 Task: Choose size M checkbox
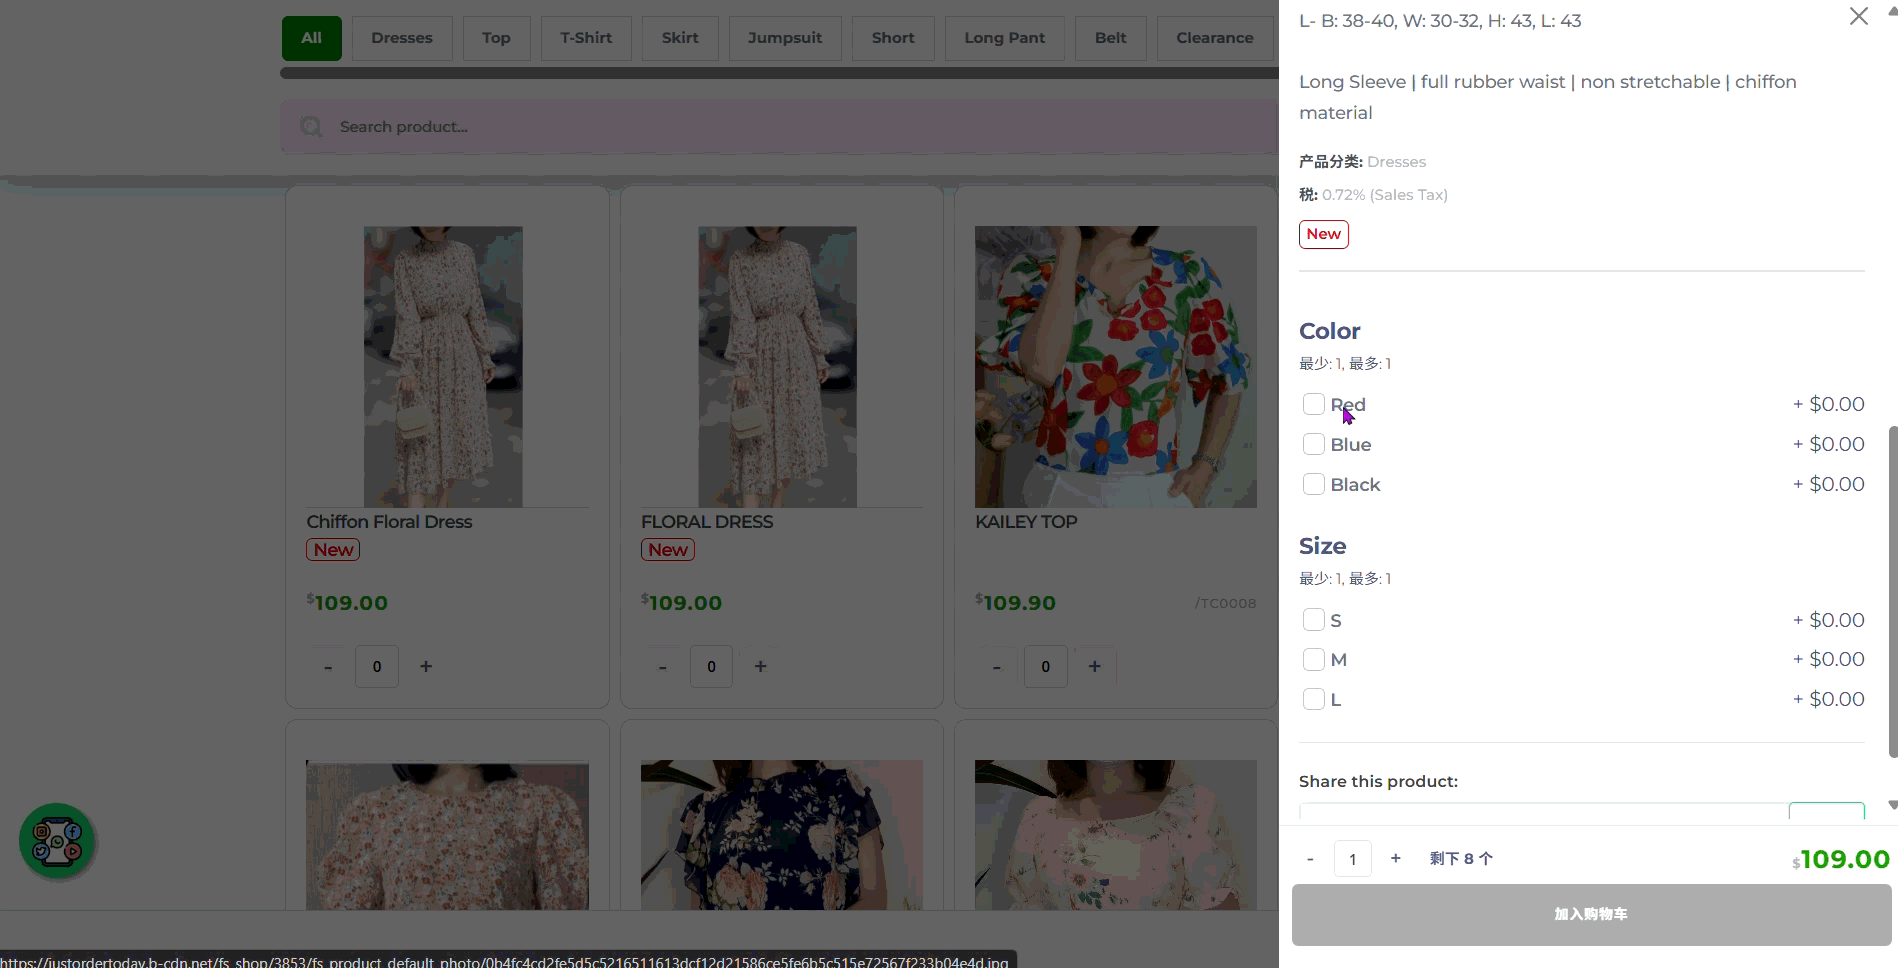point(1314,660)
